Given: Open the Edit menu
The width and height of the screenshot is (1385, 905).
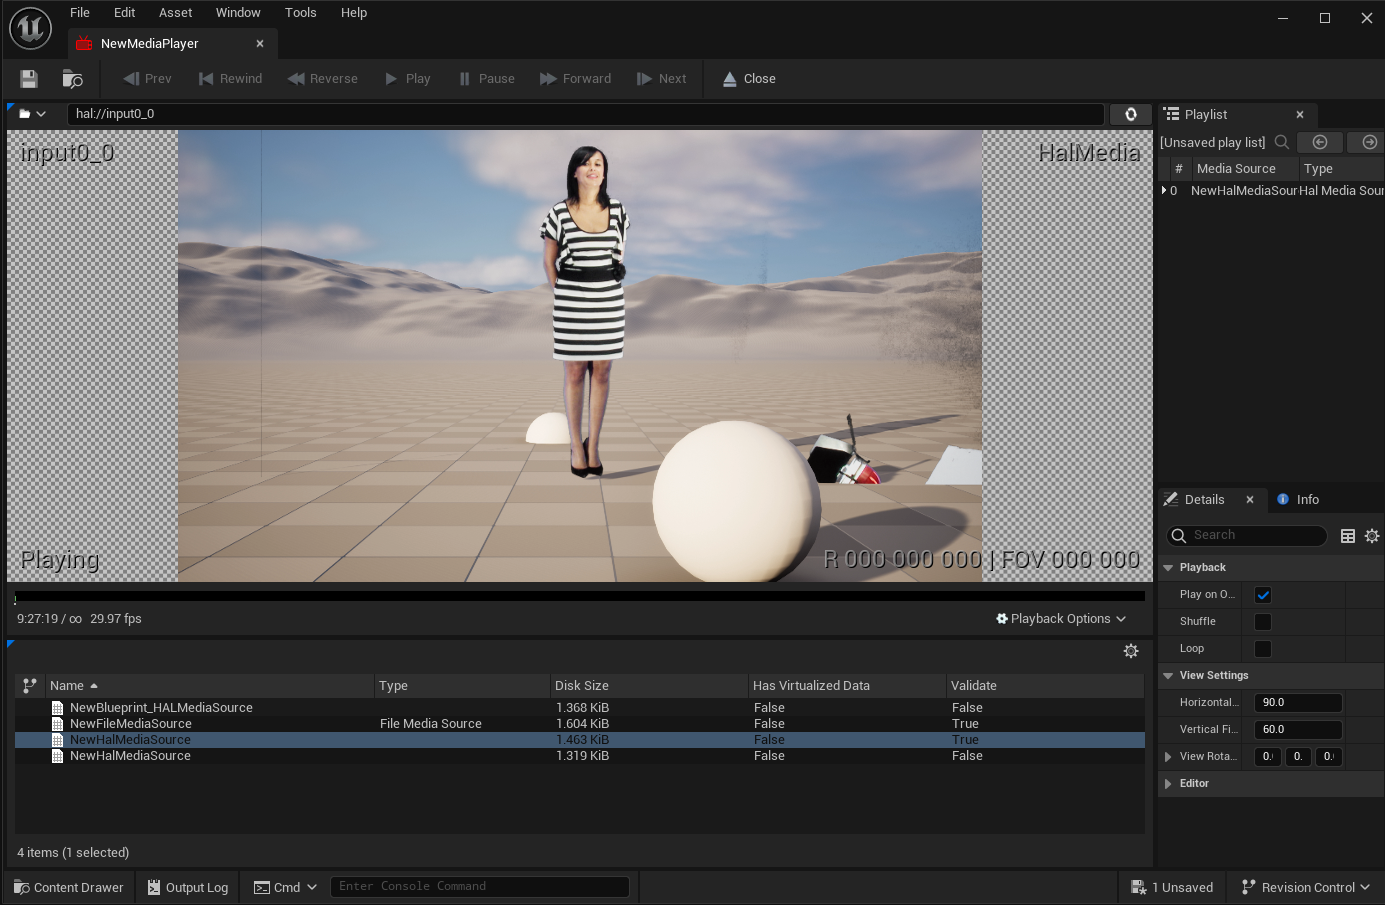Looking at the screenshot, I should [x=125, y=13].
